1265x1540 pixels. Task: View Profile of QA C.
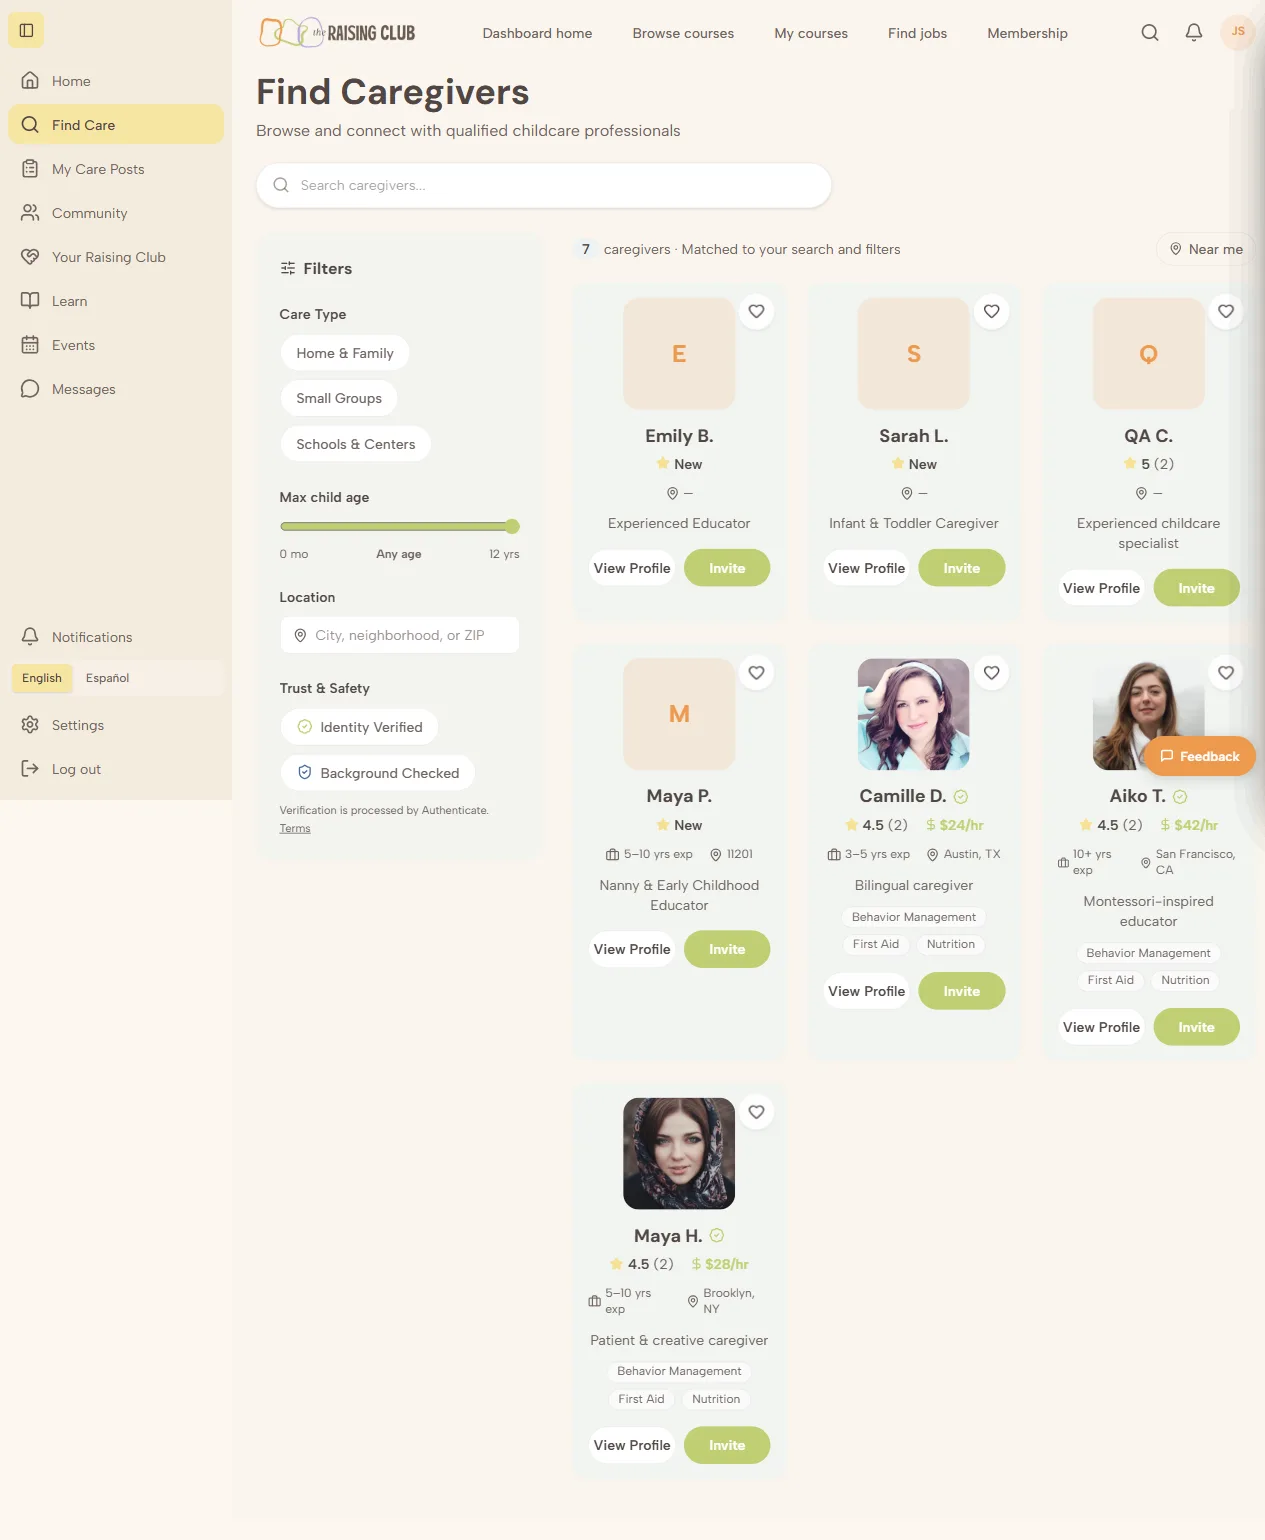[x=1101, y=588]
